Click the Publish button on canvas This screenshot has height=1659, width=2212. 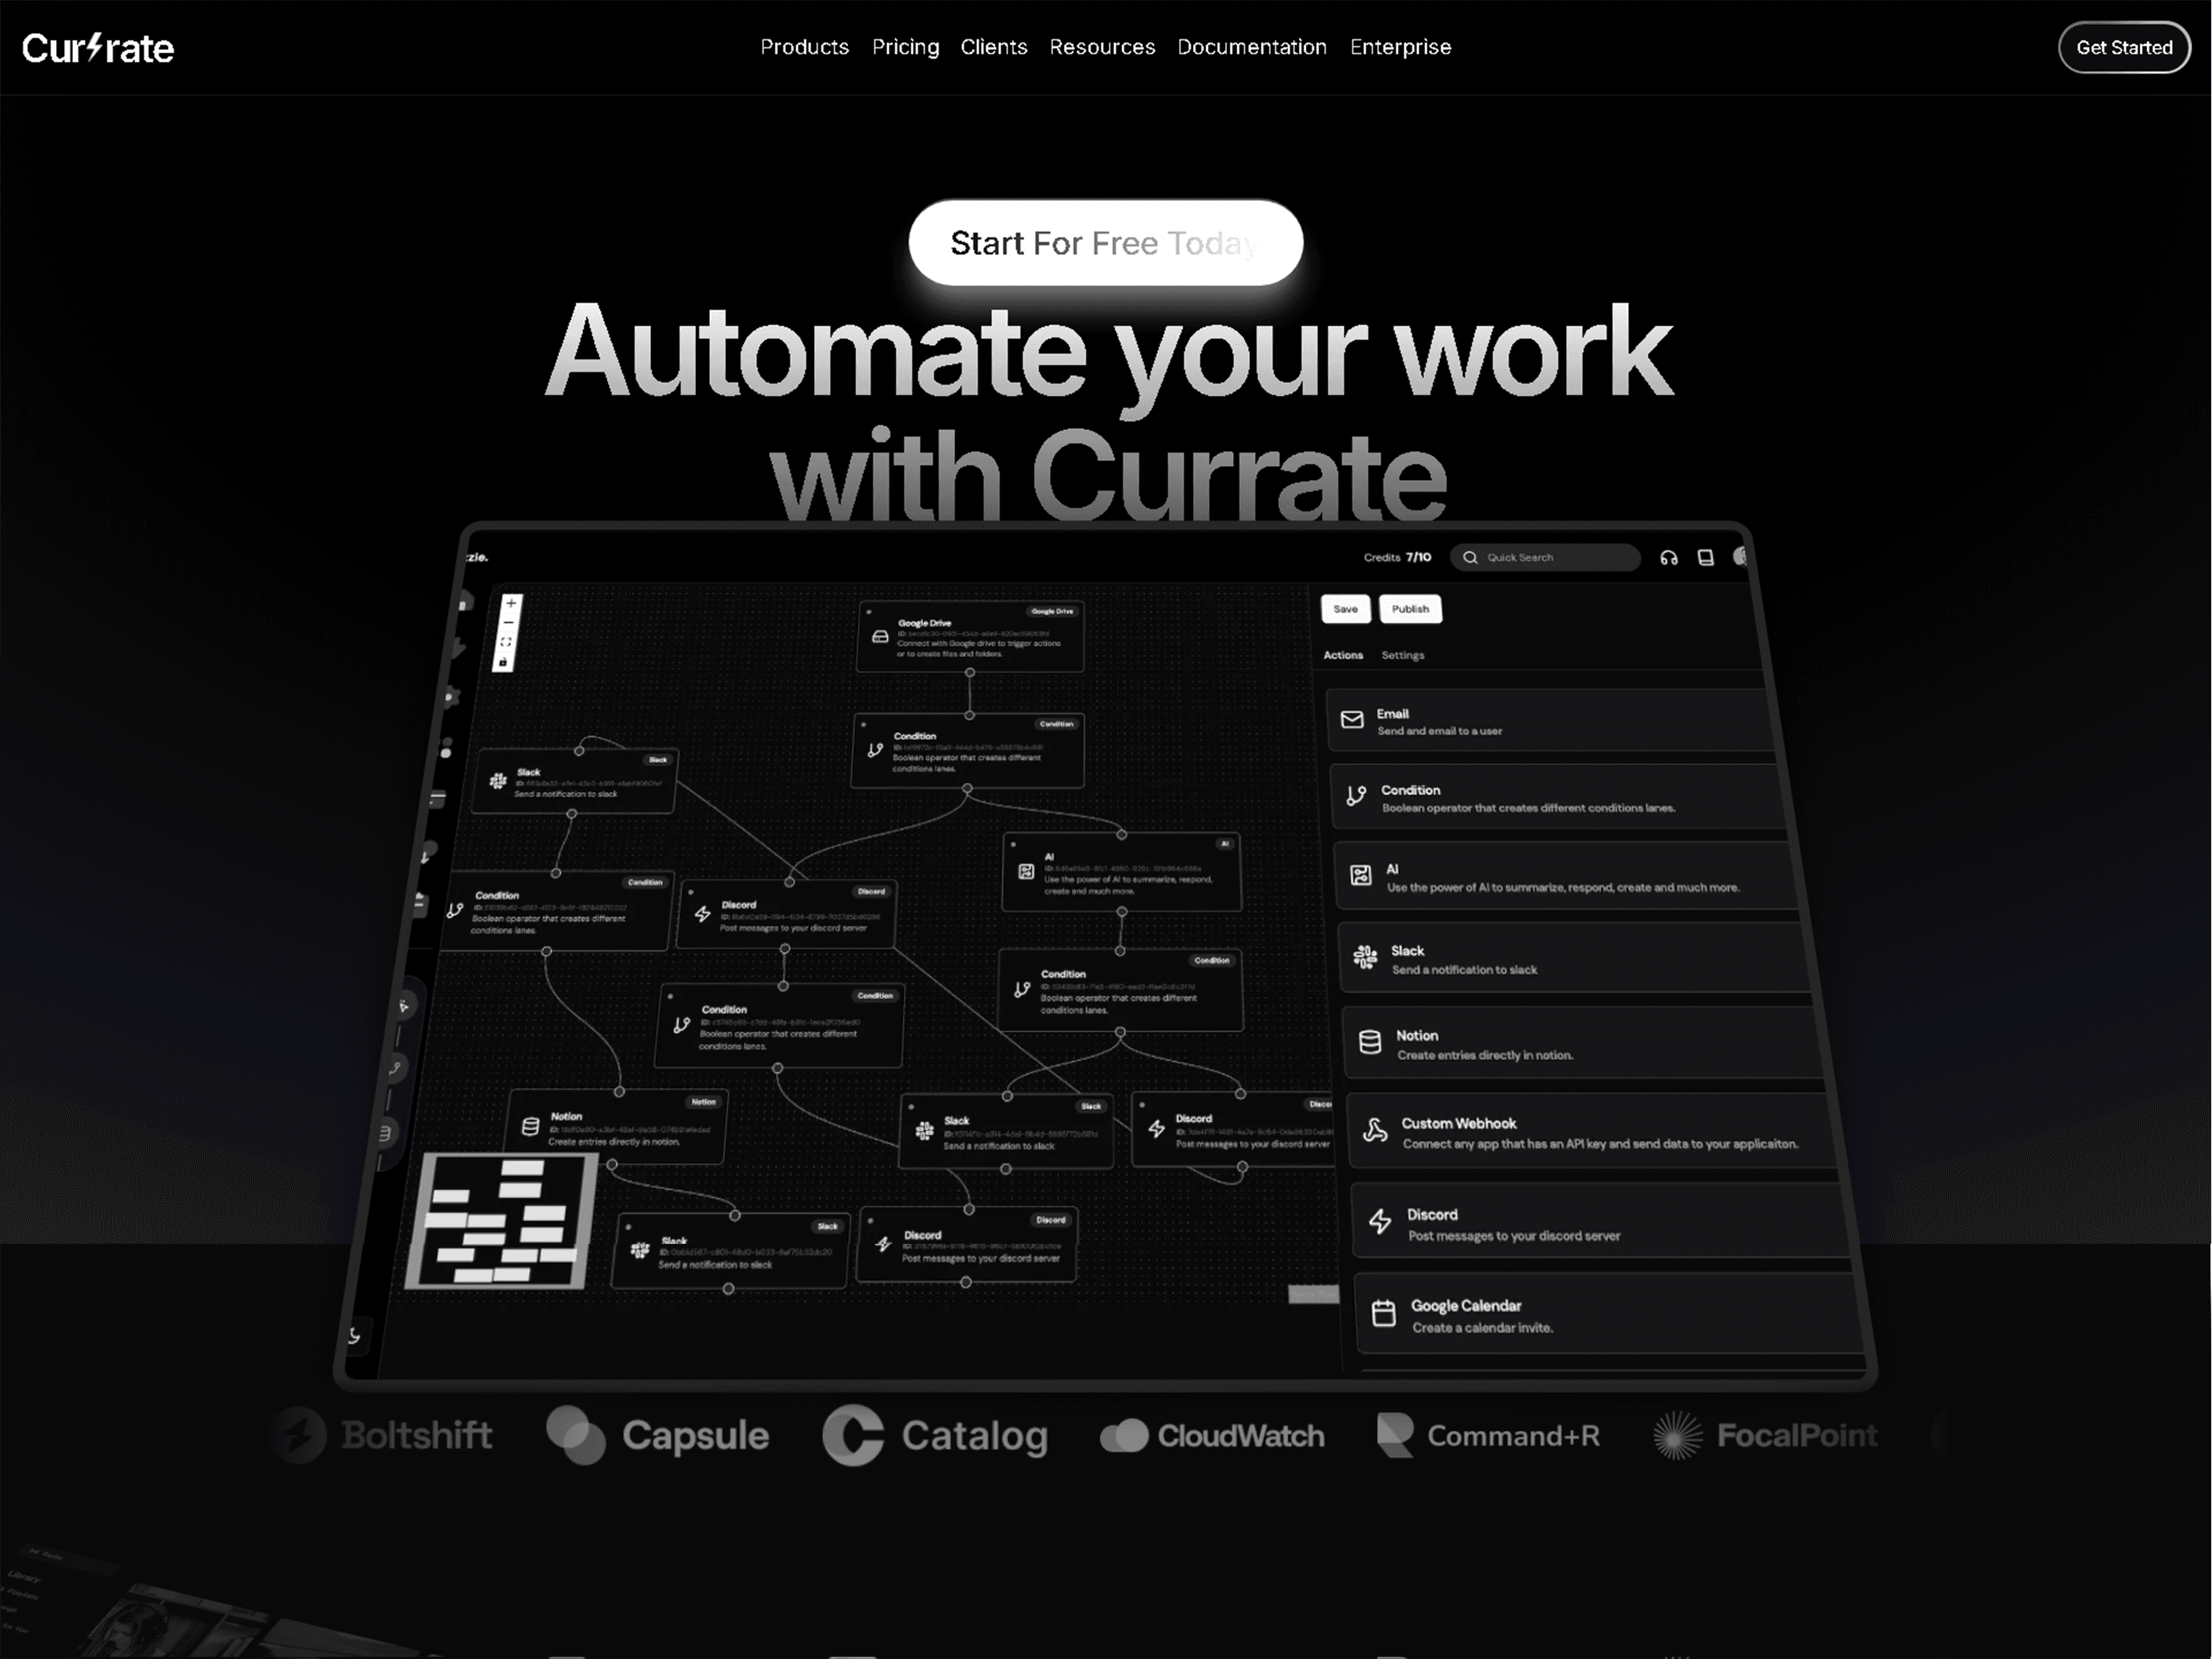pos(1409,608)
